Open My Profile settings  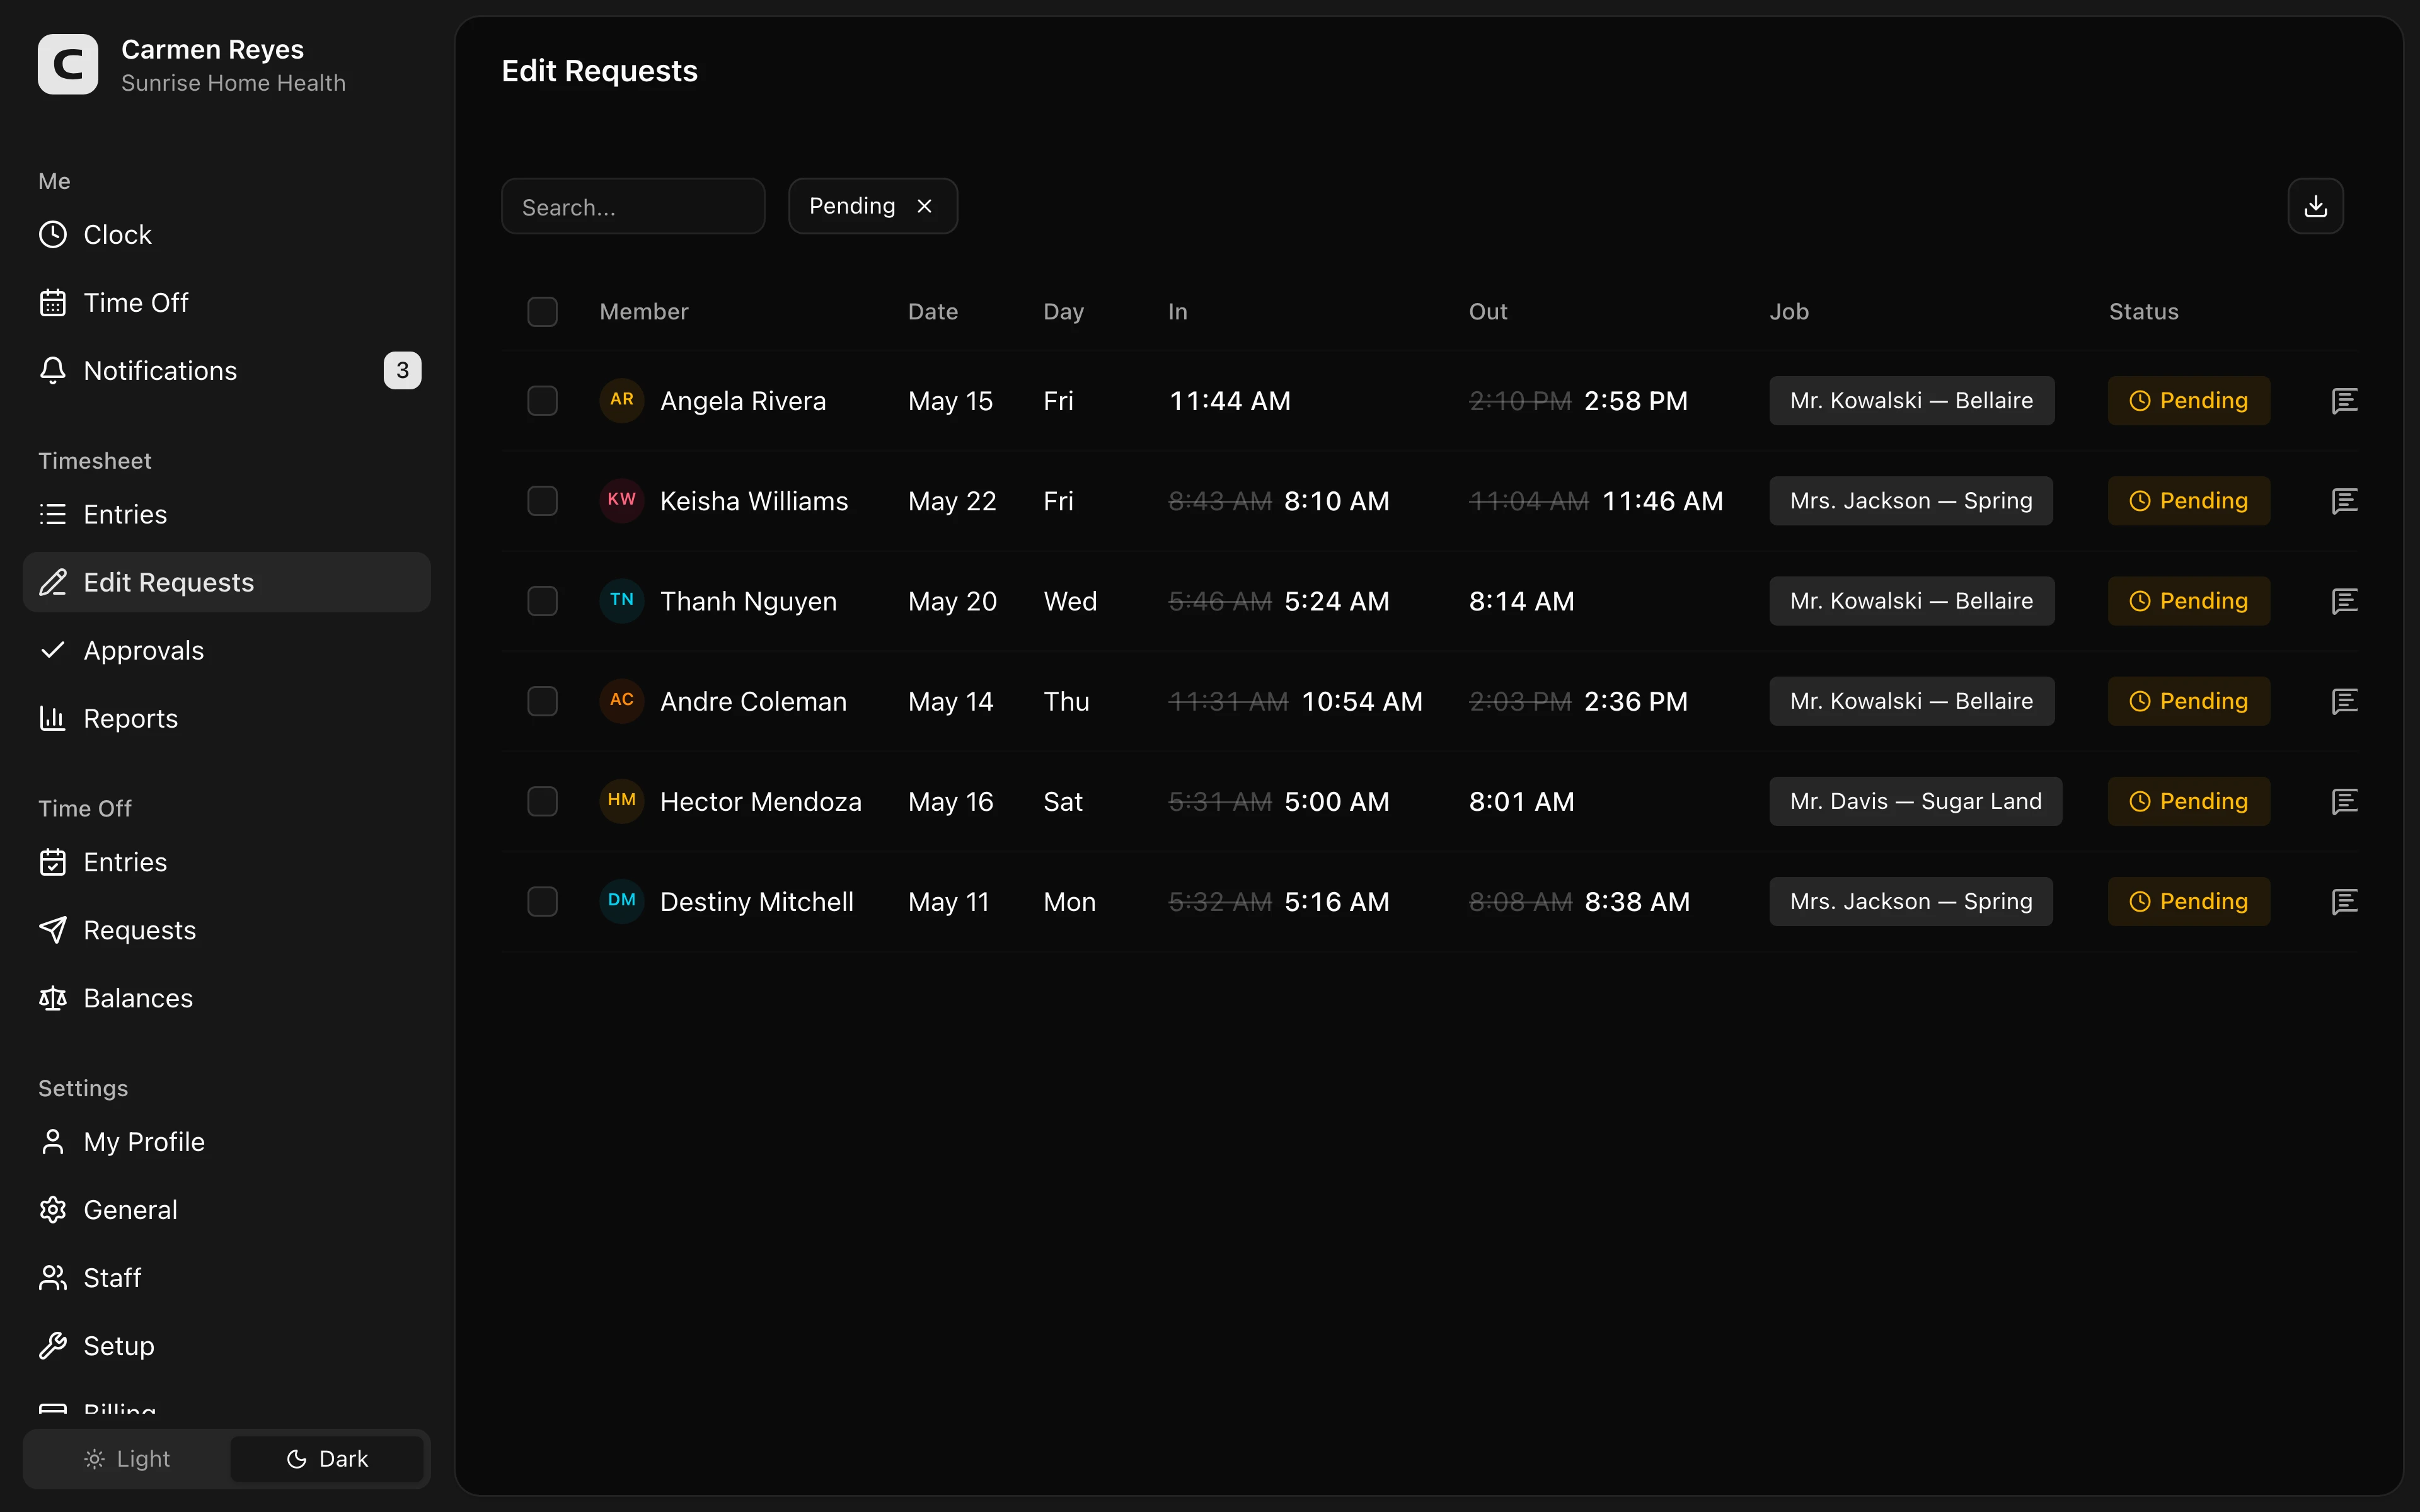tap(227, 1142)
